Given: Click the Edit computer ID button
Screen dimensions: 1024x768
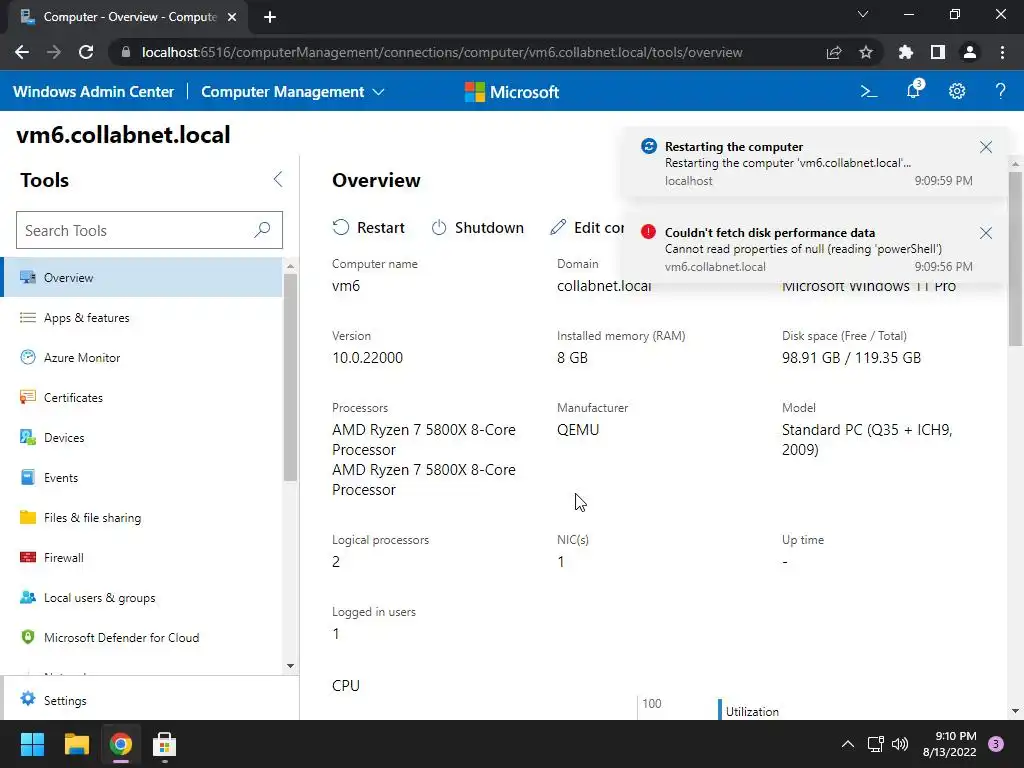Looking at the screenshot, I should tap(586, 227).
